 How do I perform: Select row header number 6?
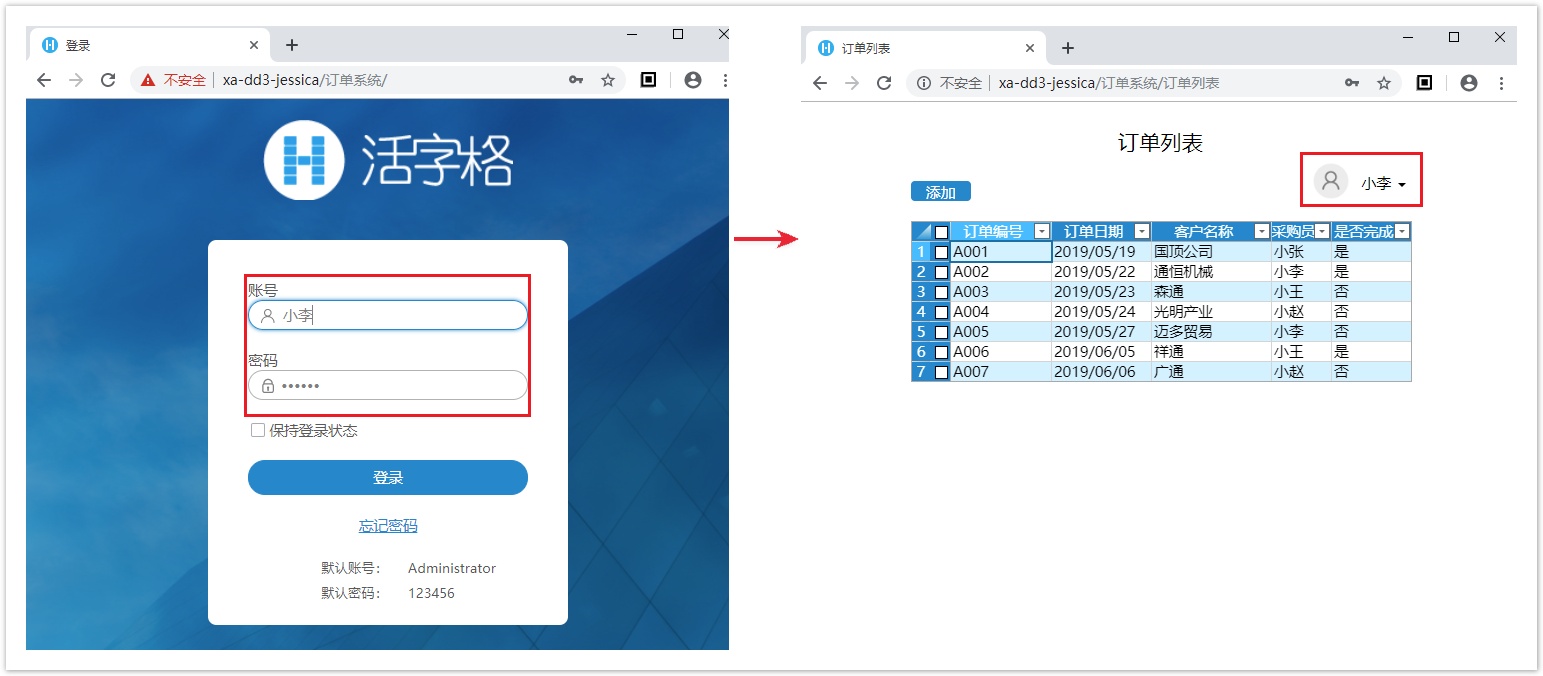(922, 352)
